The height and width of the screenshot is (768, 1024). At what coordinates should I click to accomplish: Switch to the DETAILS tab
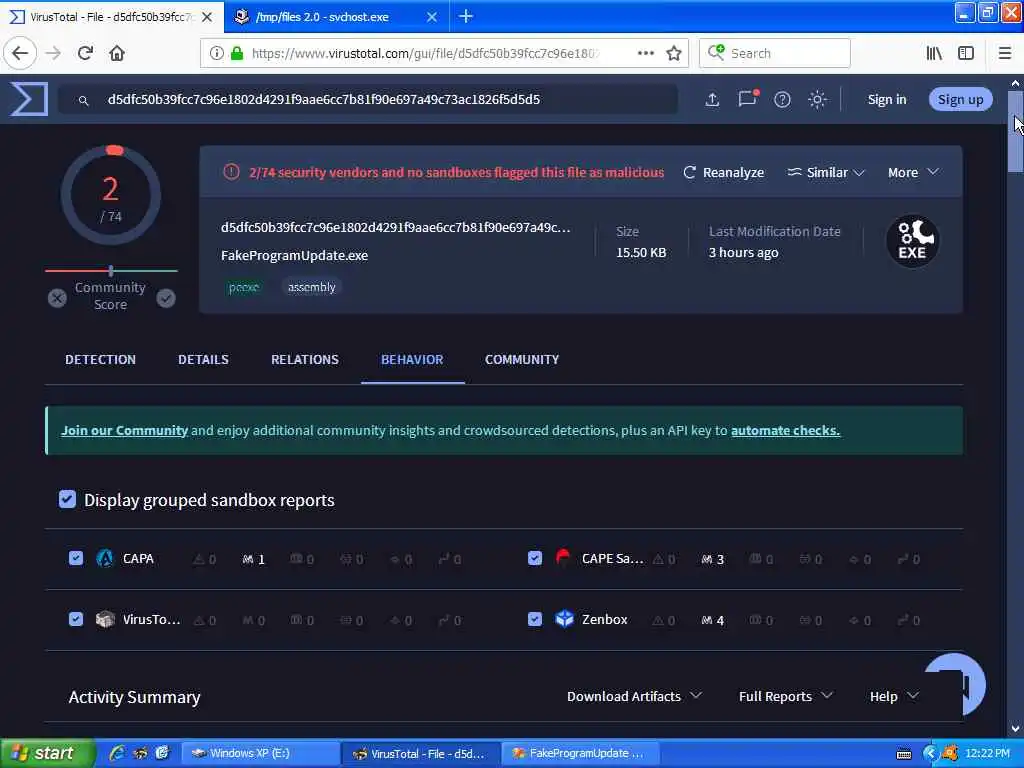[204, 360]
